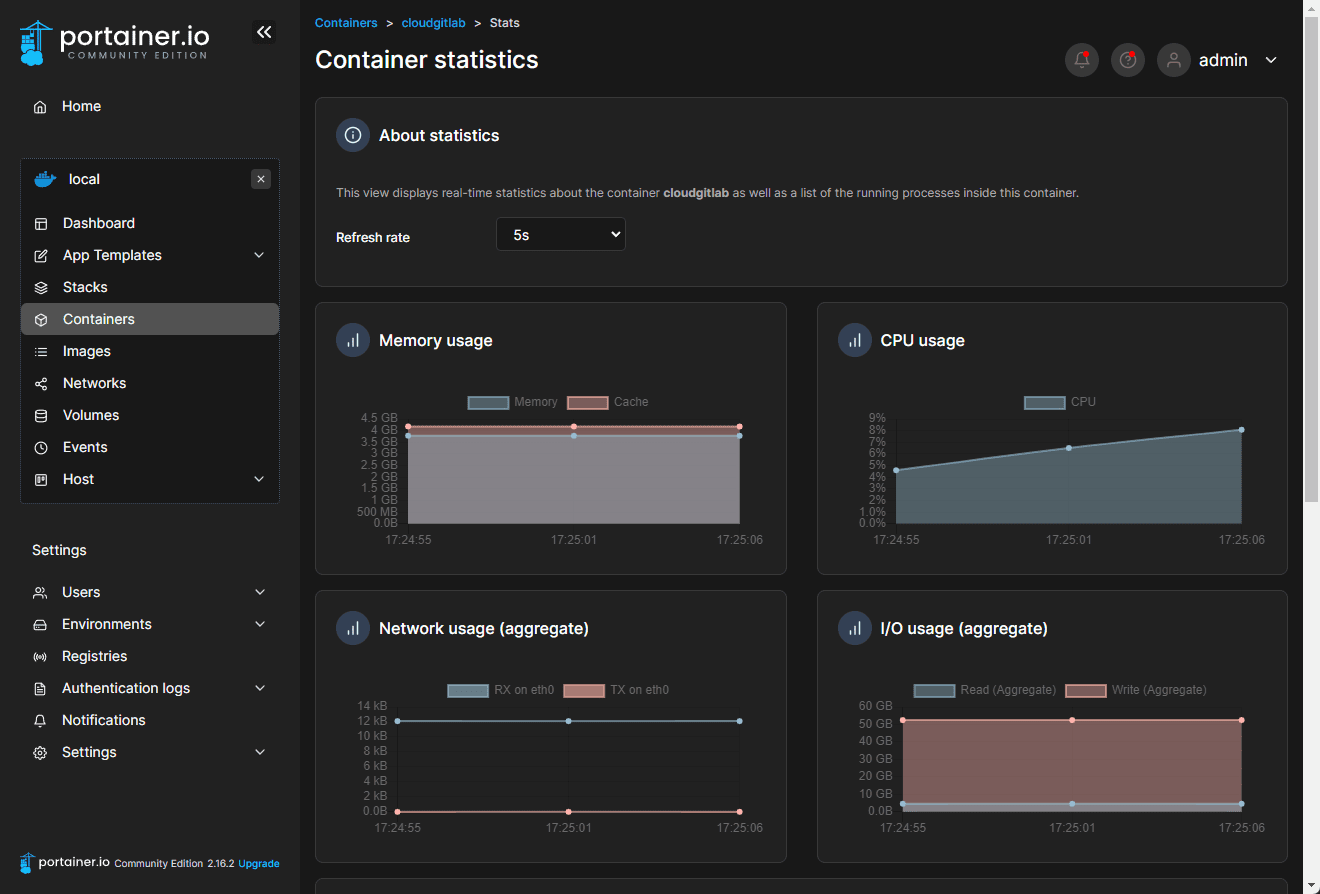Collapse the sidebar with double-chevron icon
Image resolution: width=1320 pixels, height=894 pixels.
(x=264, y=33)
